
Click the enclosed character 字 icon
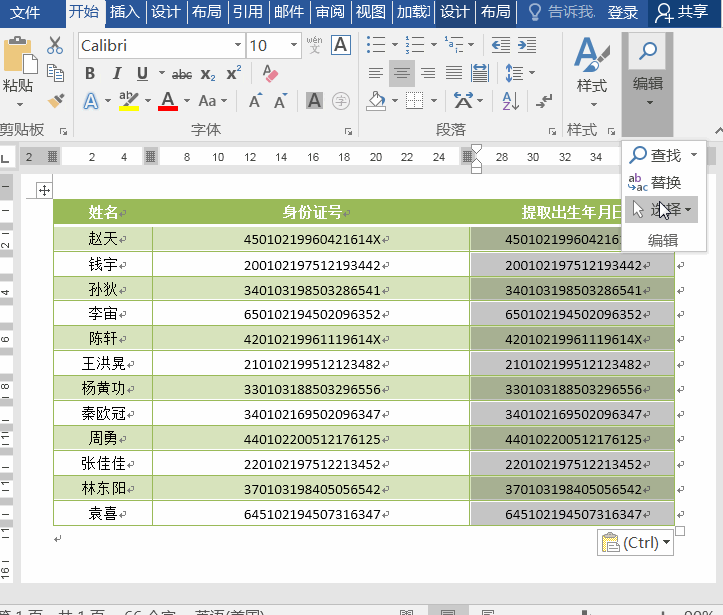coord(341,101)
